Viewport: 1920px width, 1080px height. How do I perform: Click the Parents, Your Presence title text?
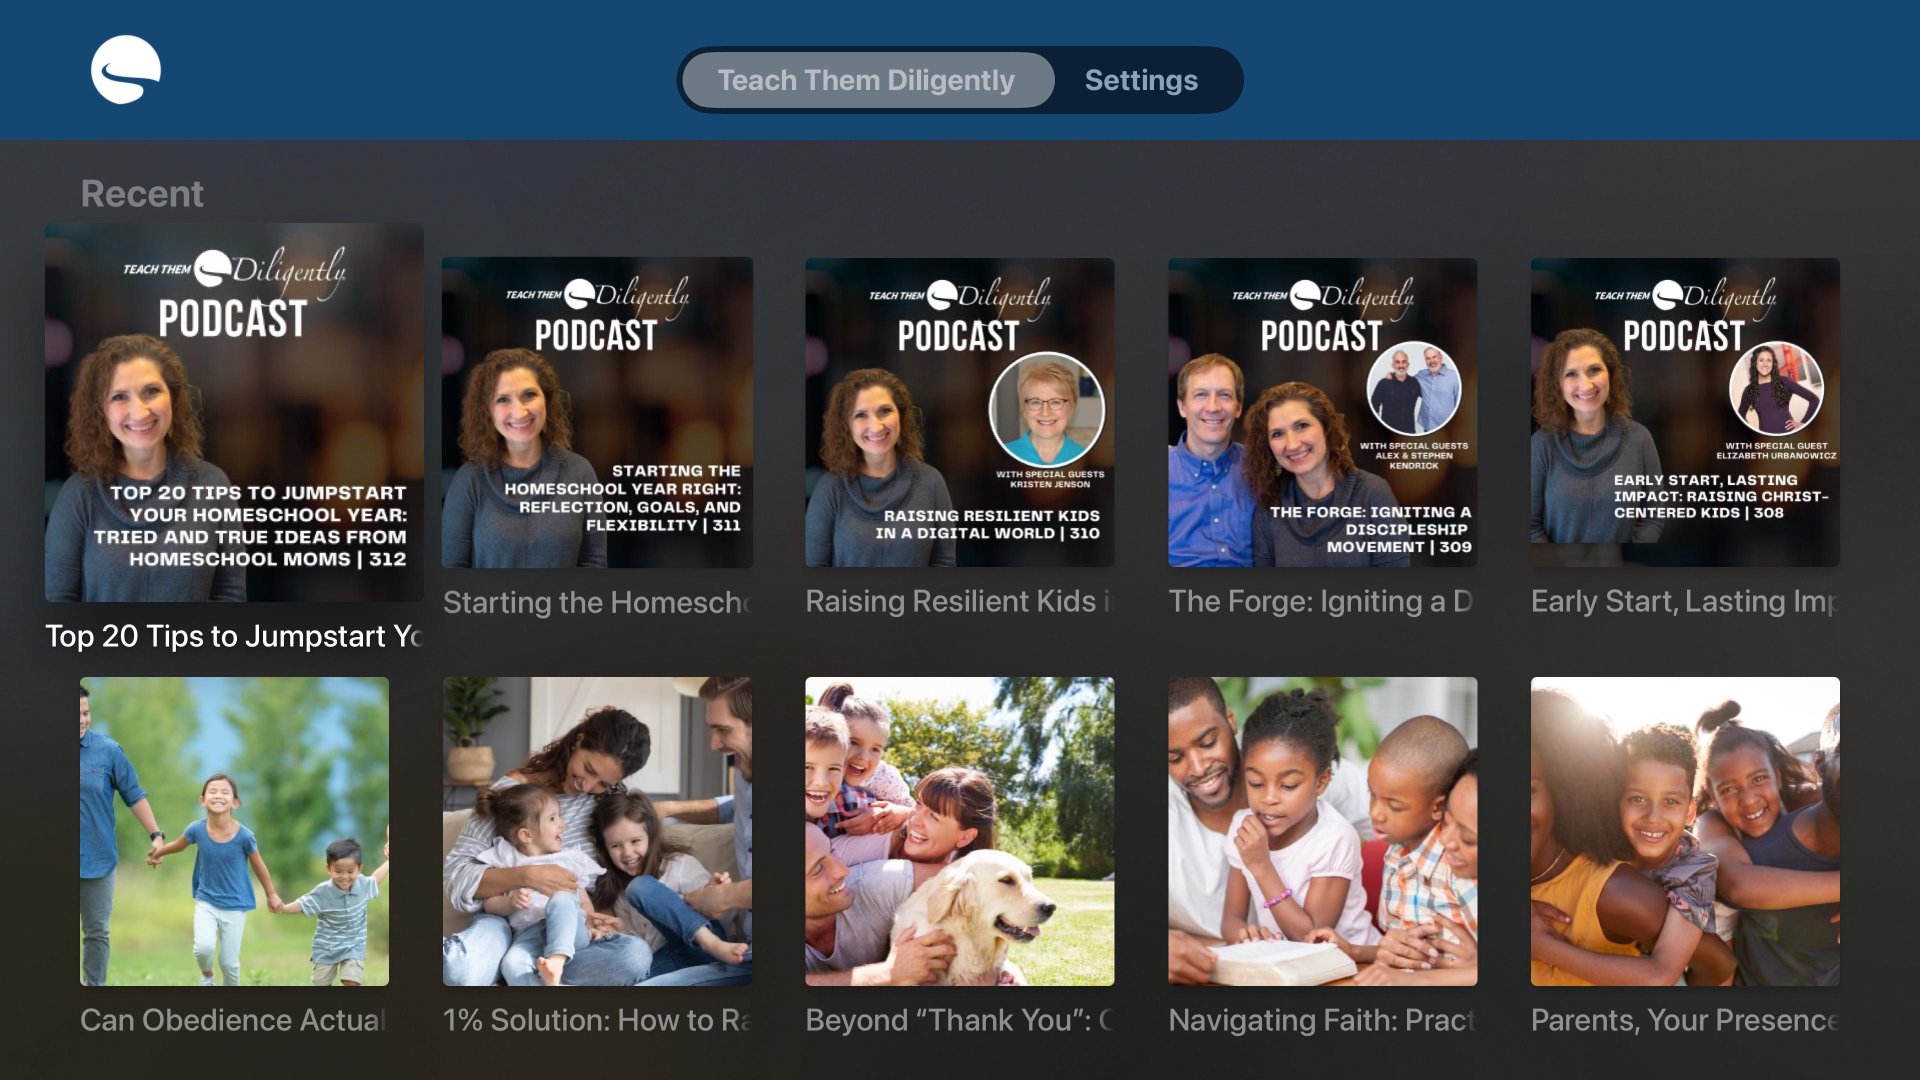click(x=1685, y=1020)
